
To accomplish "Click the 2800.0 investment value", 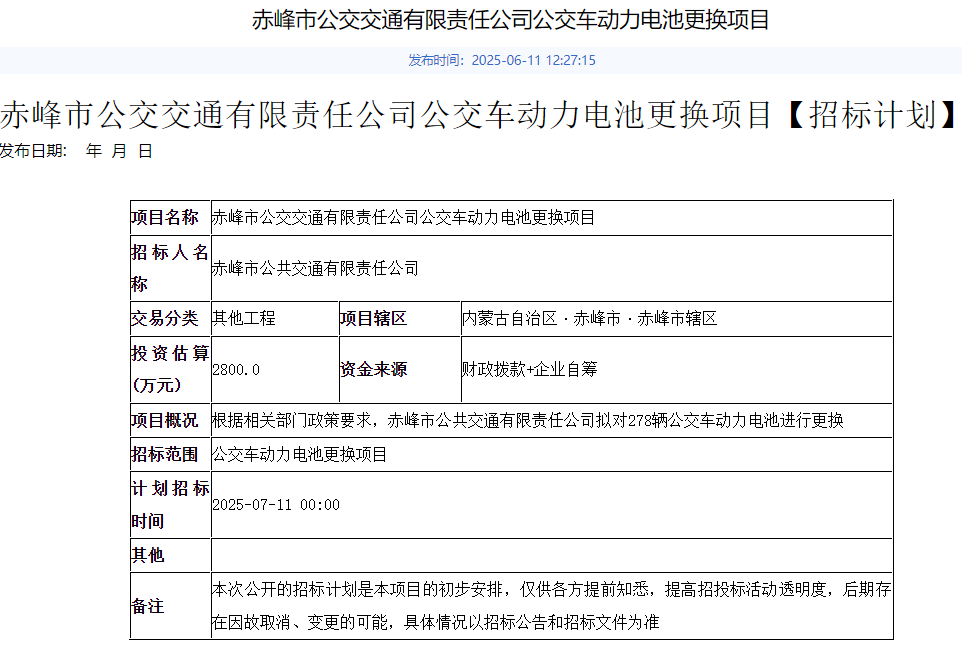I will click(236, 370).
